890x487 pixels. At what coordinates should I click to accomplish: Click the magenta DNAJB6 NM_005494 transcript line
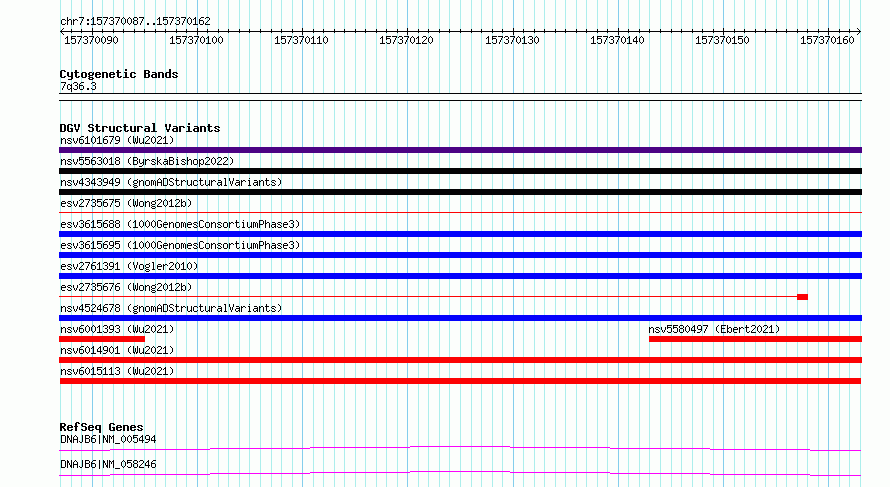tap(460, 448)
